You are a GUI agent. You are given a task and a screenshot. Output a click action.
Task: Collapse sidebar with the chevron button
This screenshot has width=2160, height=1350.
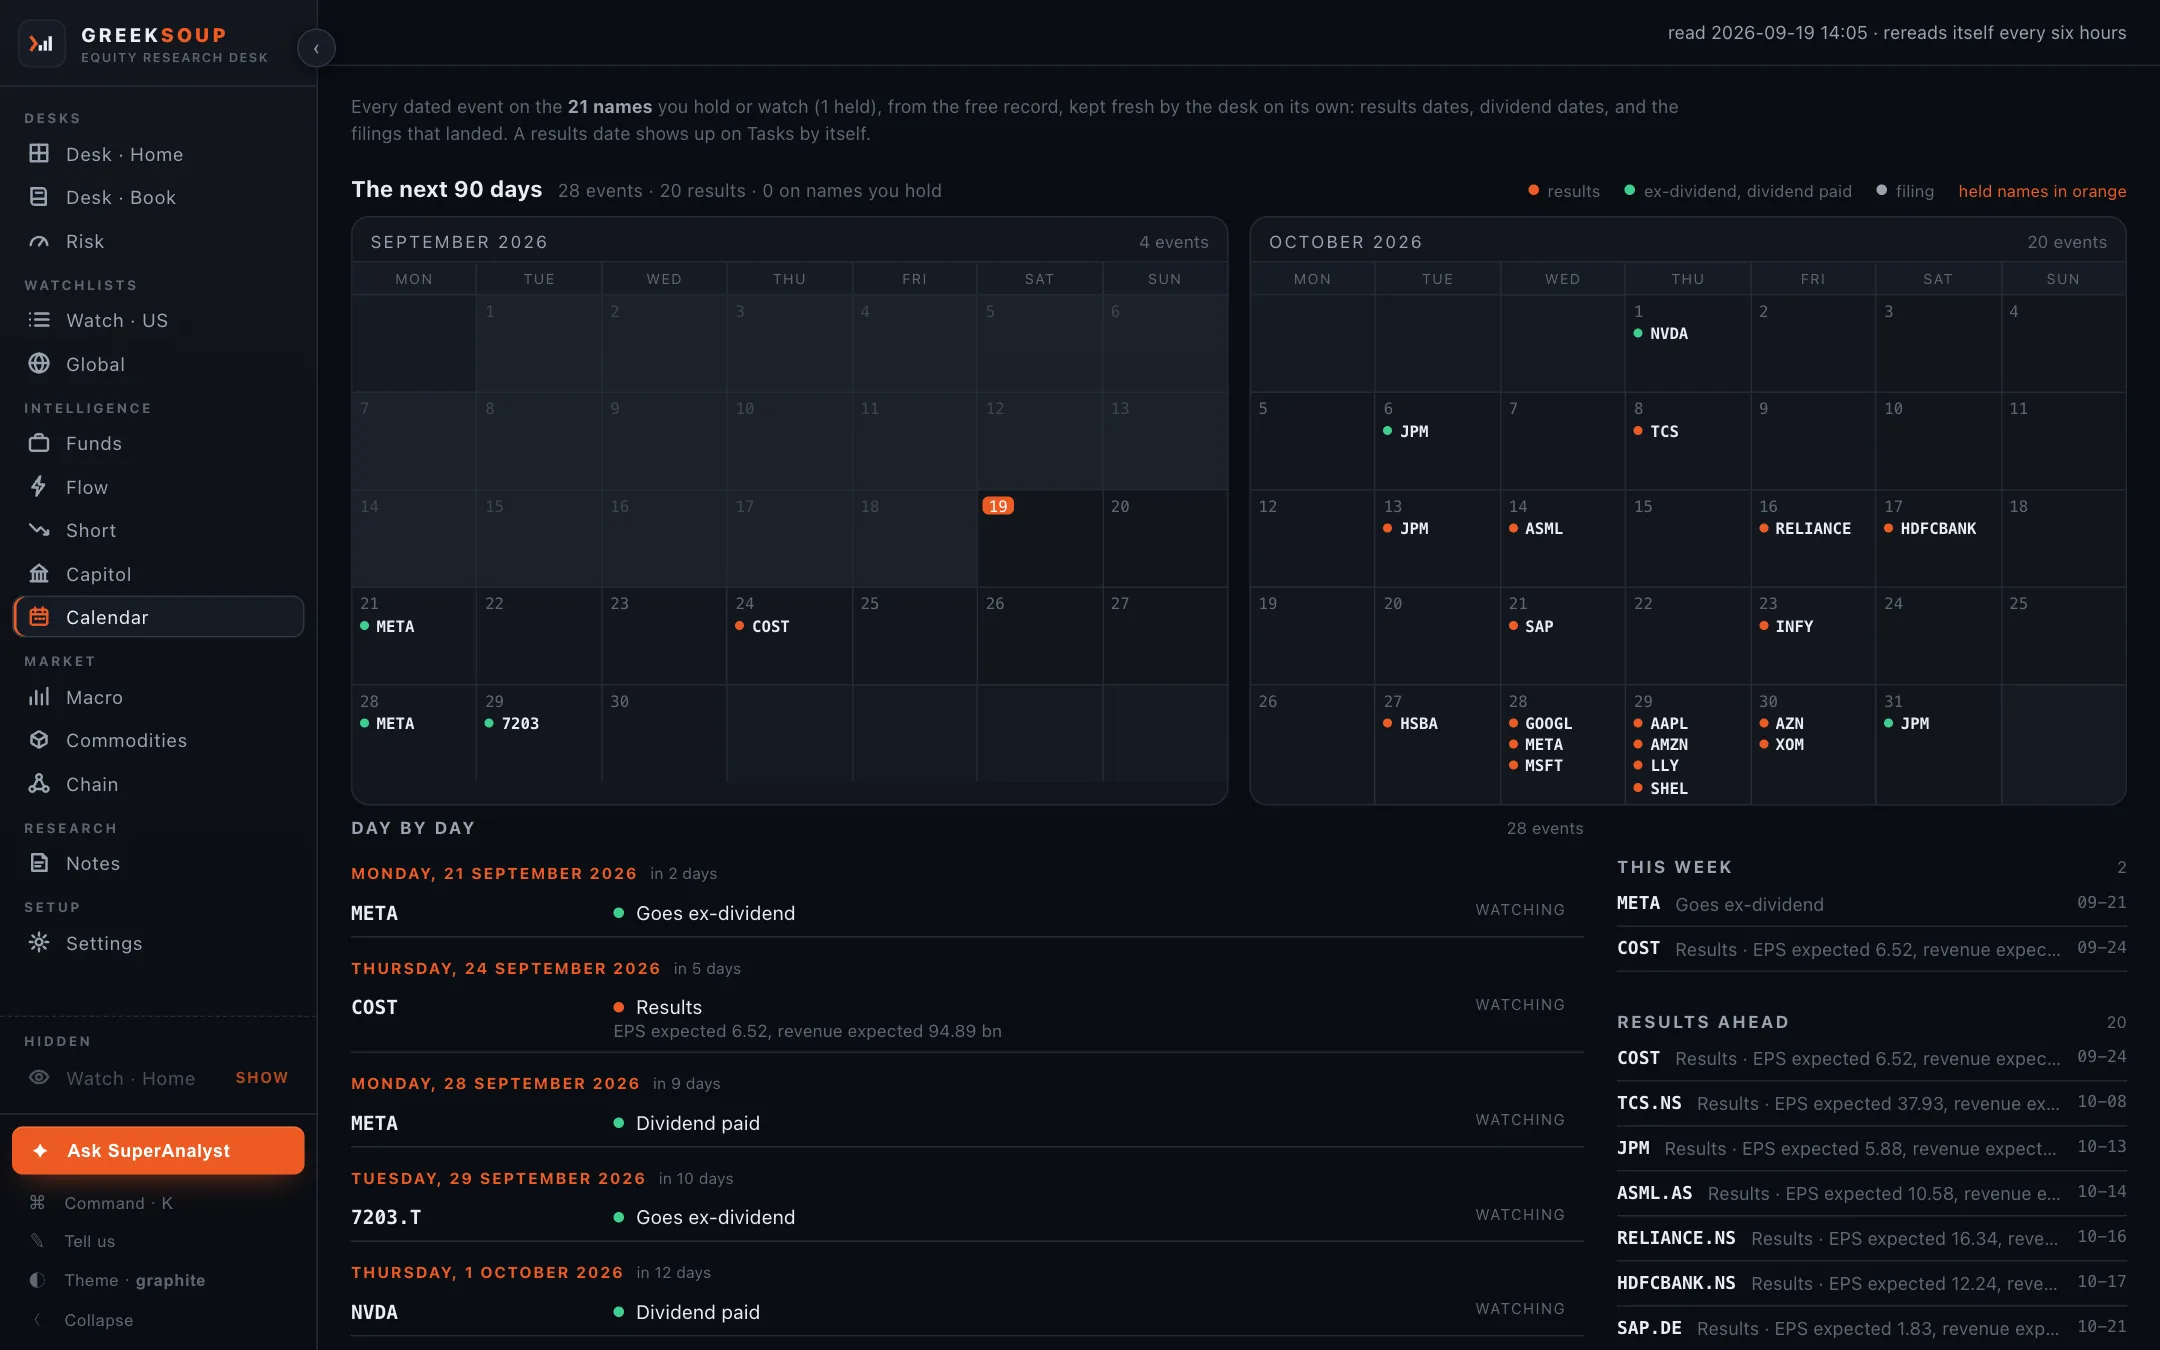click(316, 48)
